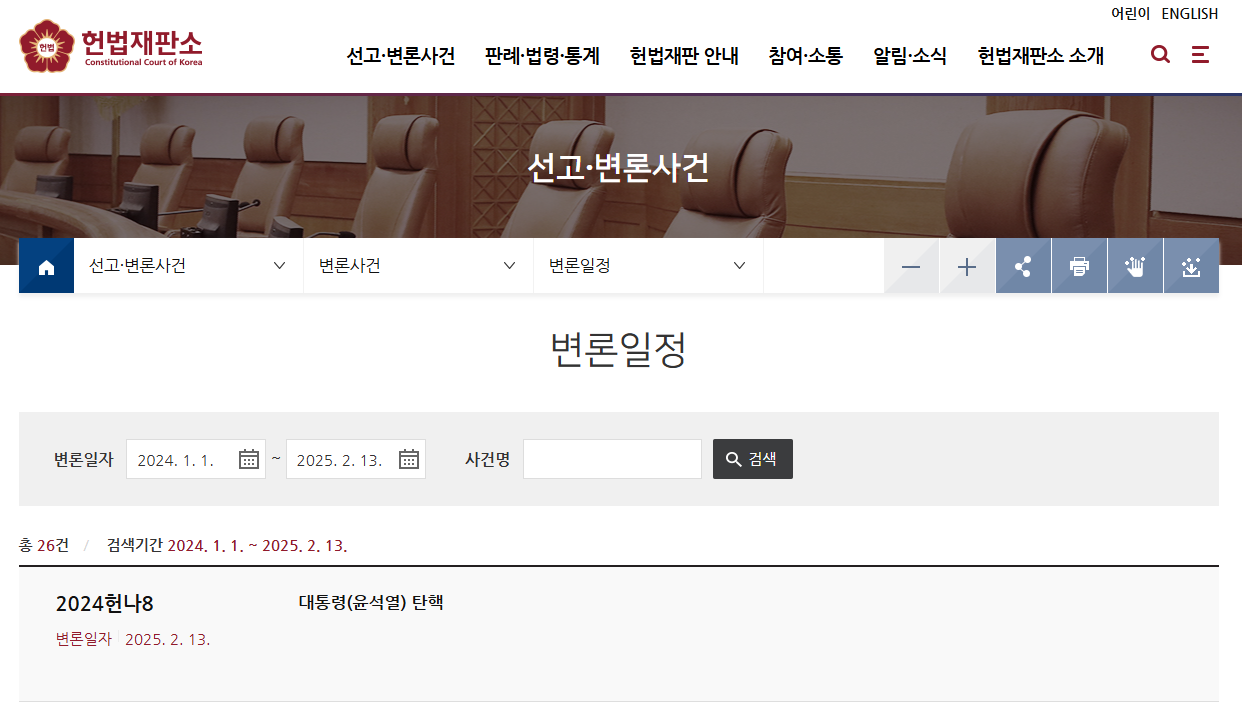Switch to the ENGLISH version of the site
This screenshot has height=712, width=1242.
tap(1190, 13)
